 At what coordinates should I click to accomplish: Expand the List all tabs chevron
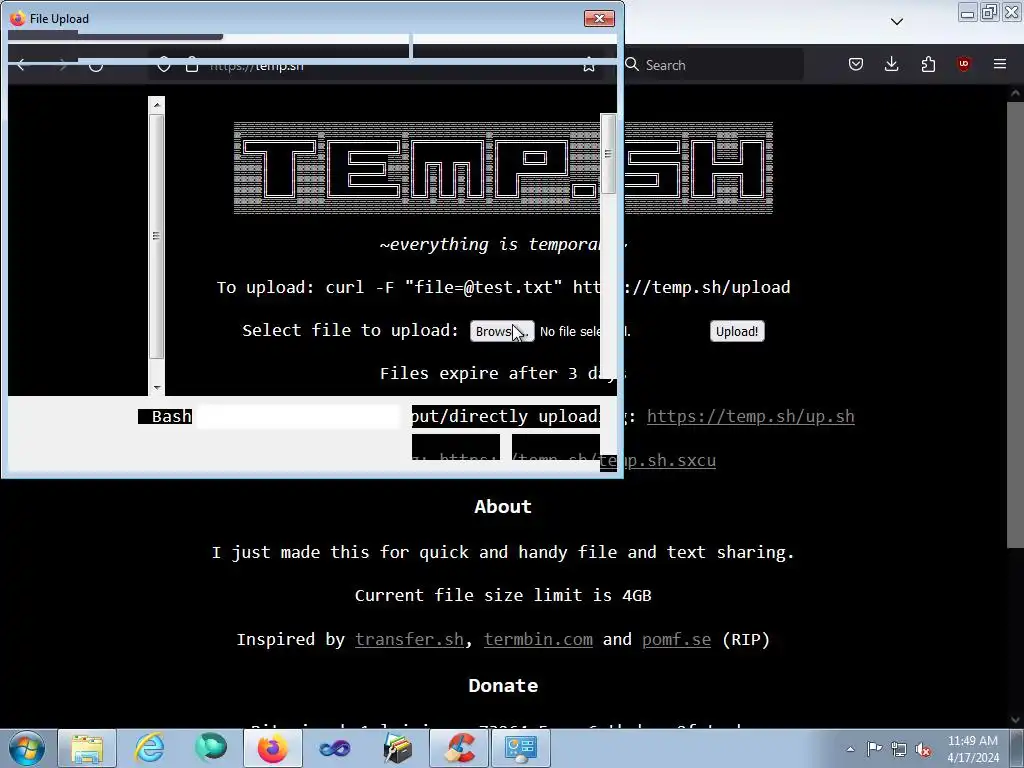(897, 22)
